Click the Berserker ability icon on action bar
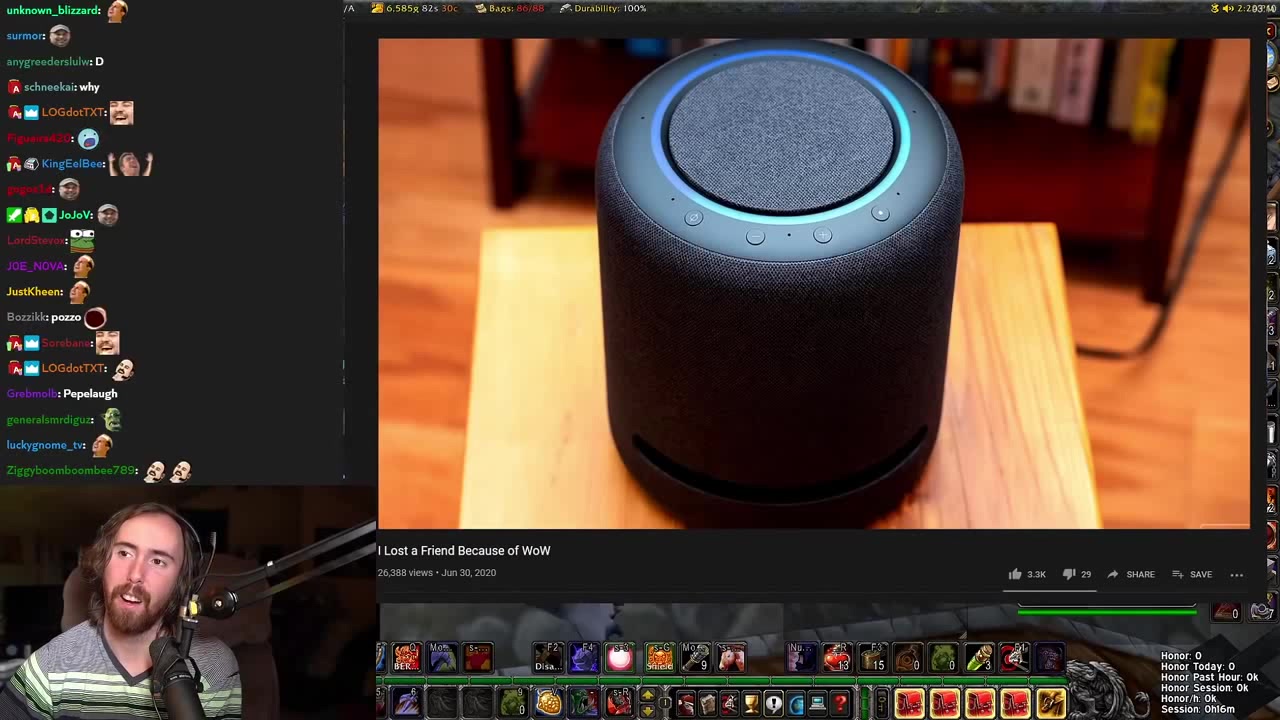Image resolution: width=1280 pixels, height=720 pixels. [x=406, y=657]
